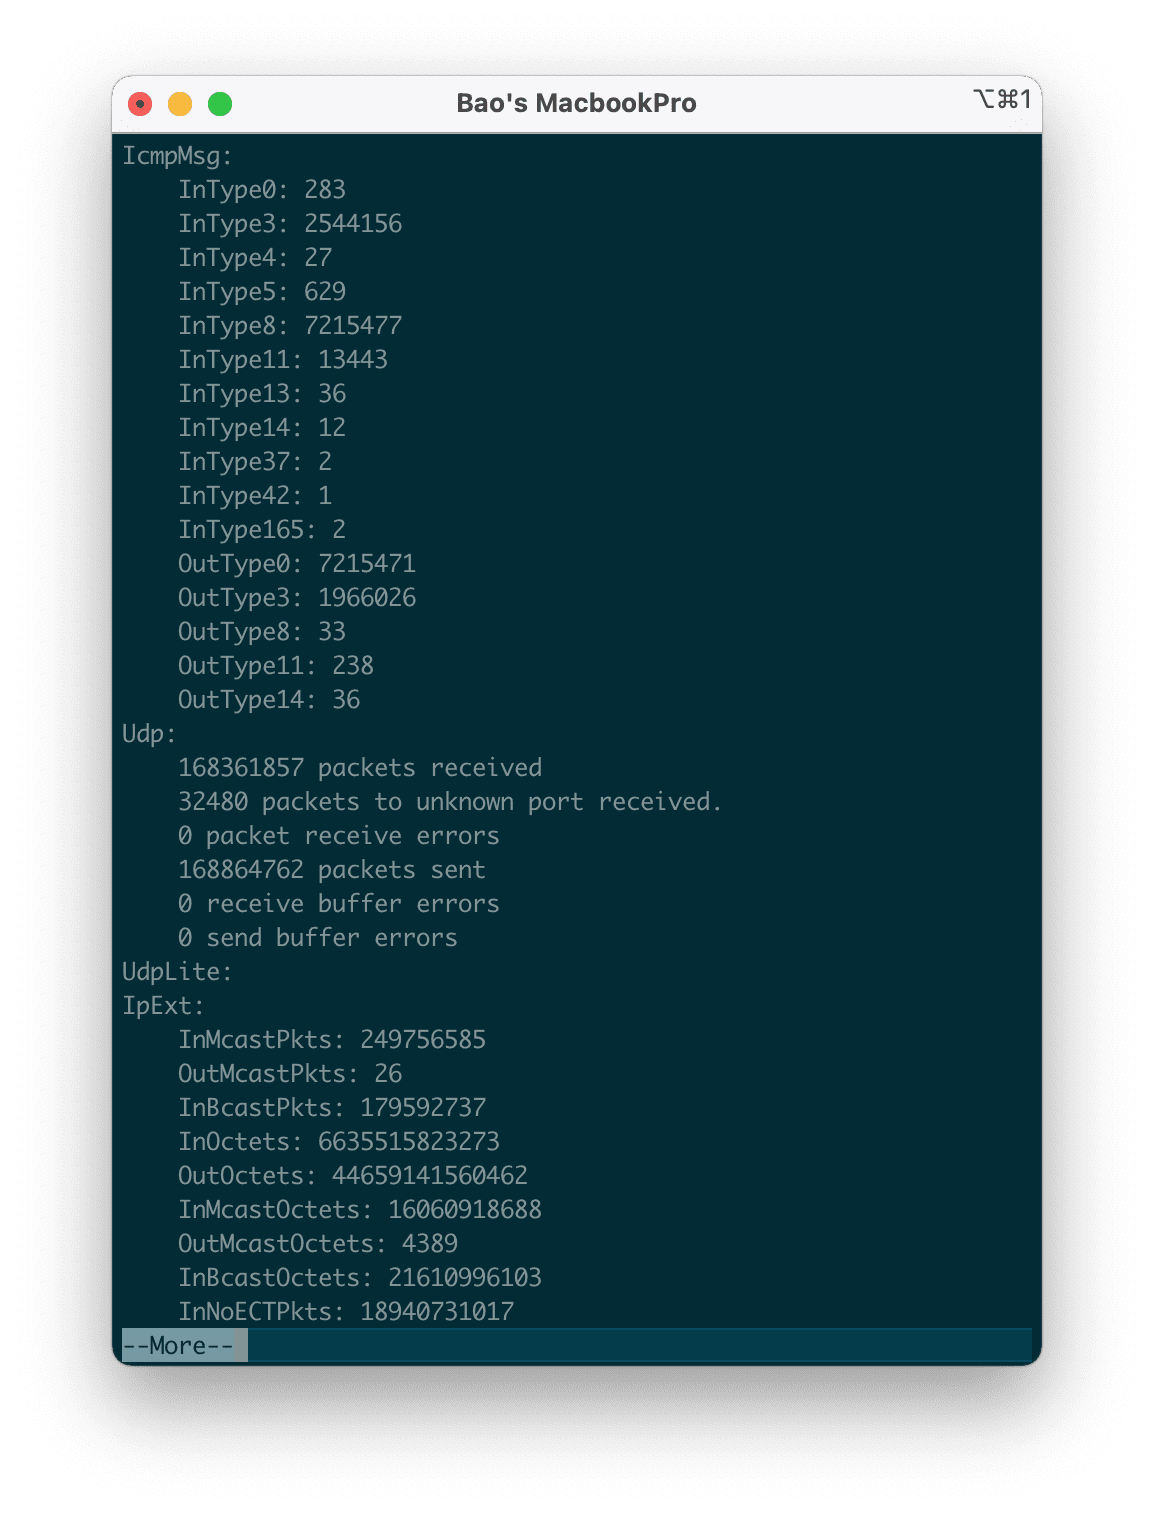
Task: Click the 0 send buffer errors line
Action: 317,938
